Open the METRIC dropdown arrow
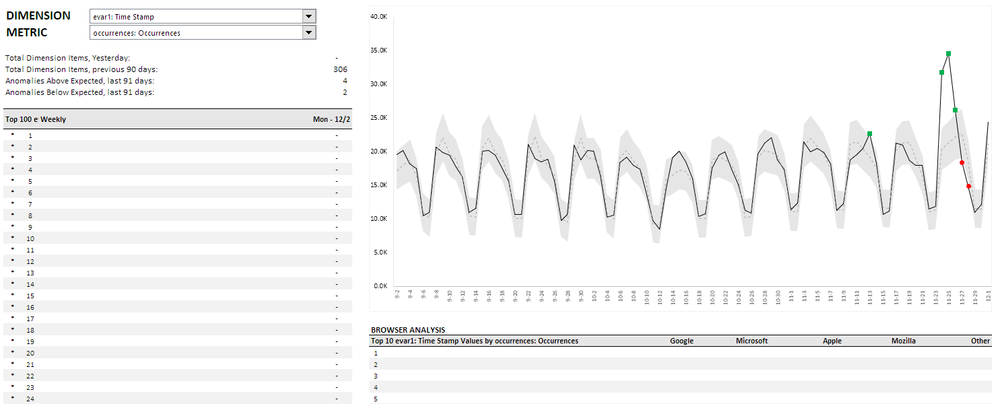This screenshot has height=404, width=998. (x=309, y=32)
